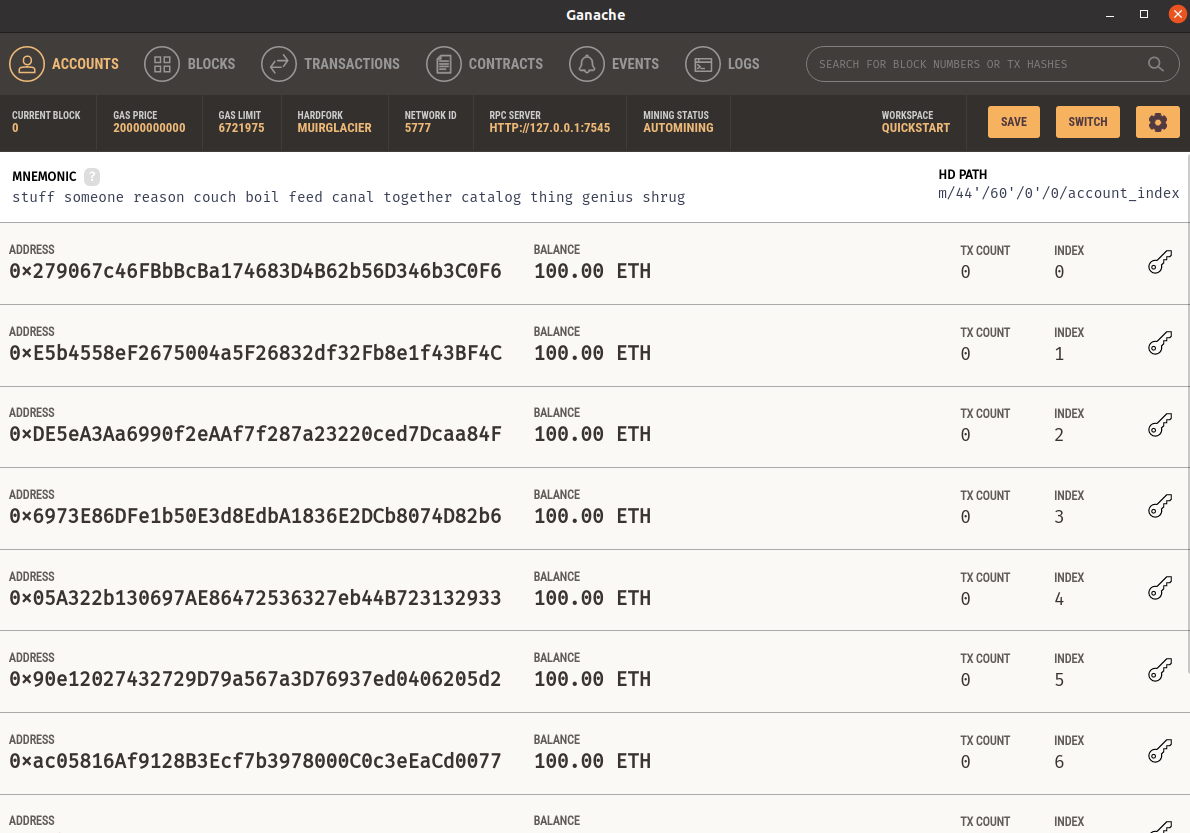The width and height of the screenshot is (1190, 833).
Task: Click the QUICKSTART workspace name
Action: click(915, 128)
